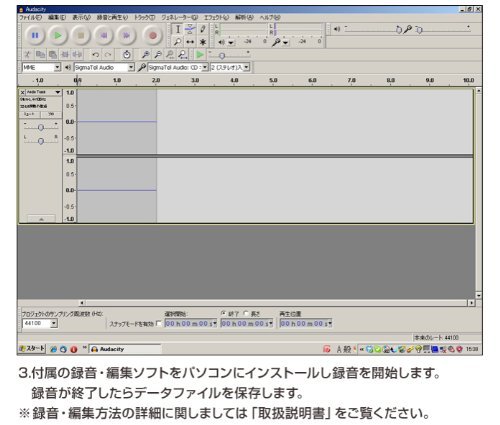Open the 解析(A) menu
The width and height of the screenshot is (500, 425).
pos(244,17)
